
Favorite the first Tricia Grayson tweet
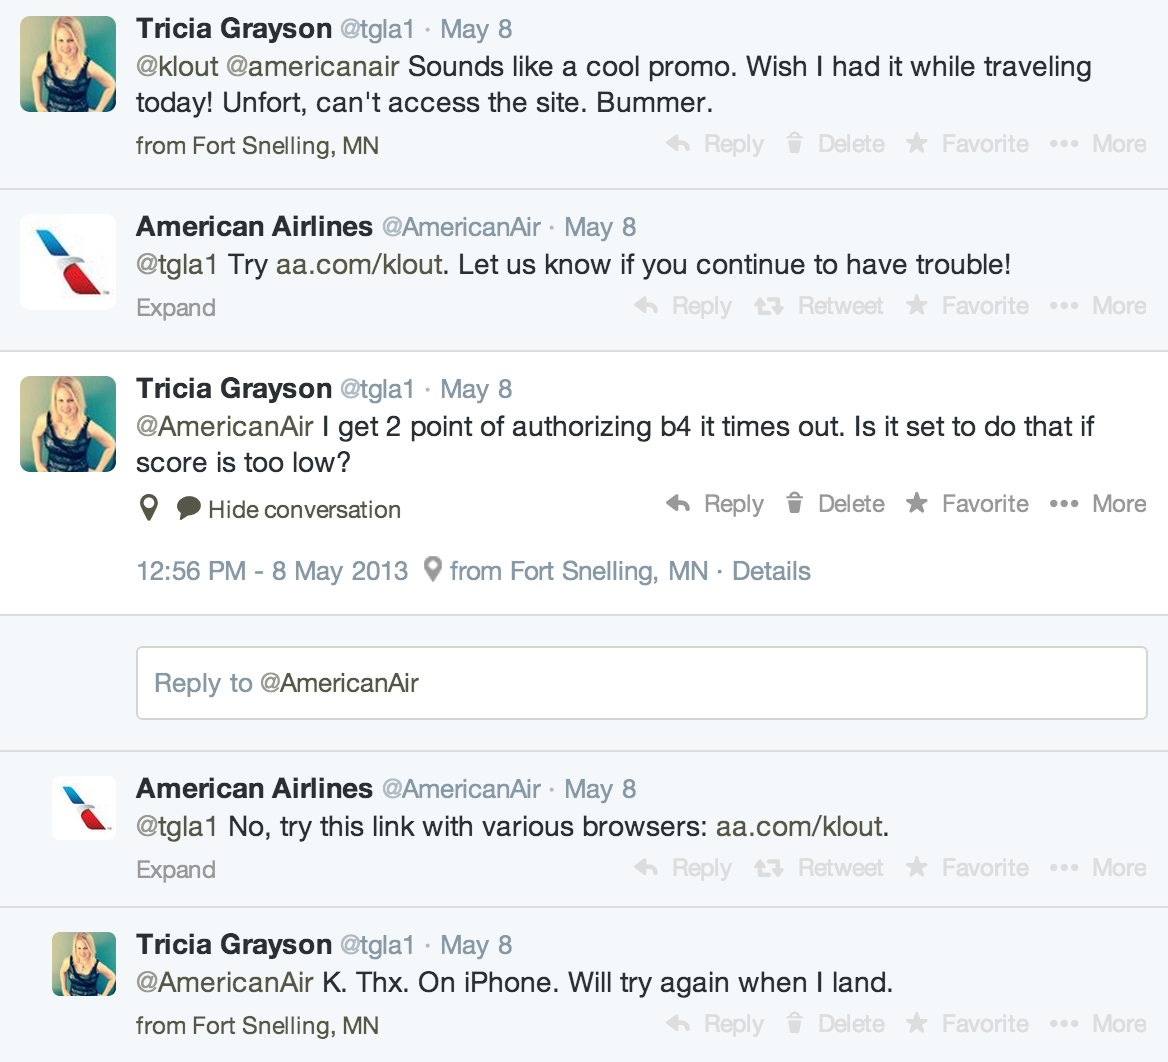967,144
